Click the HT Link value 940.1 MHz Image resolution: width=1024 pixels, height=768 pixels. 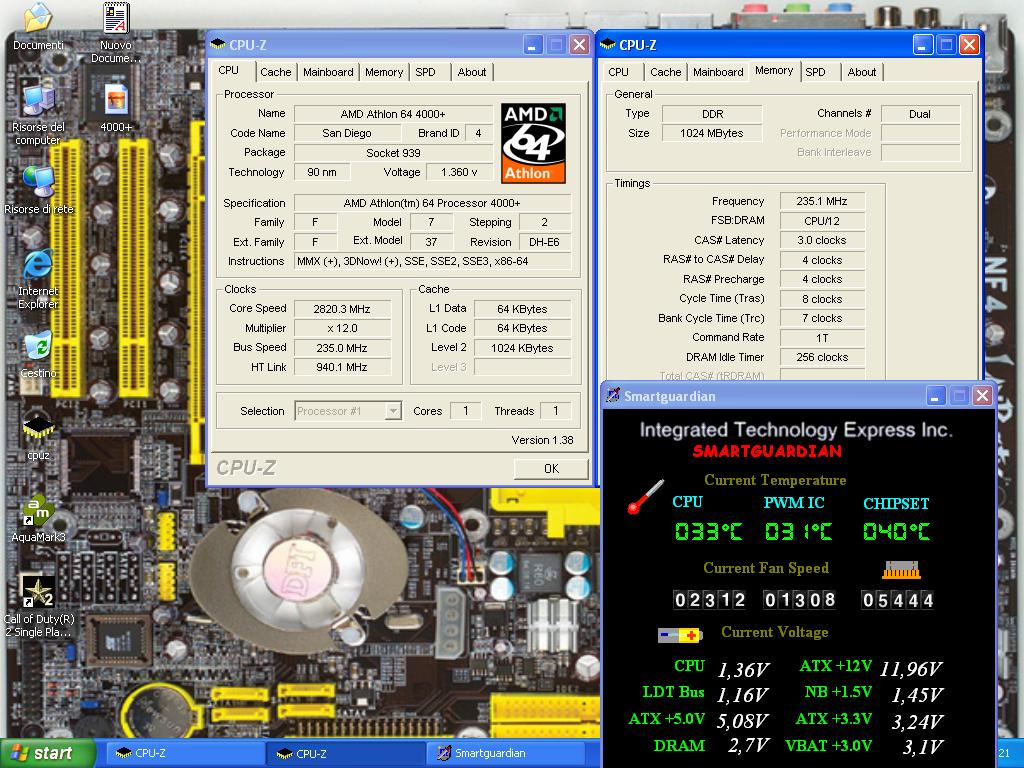pyautogui.click(x=342, y=367)
